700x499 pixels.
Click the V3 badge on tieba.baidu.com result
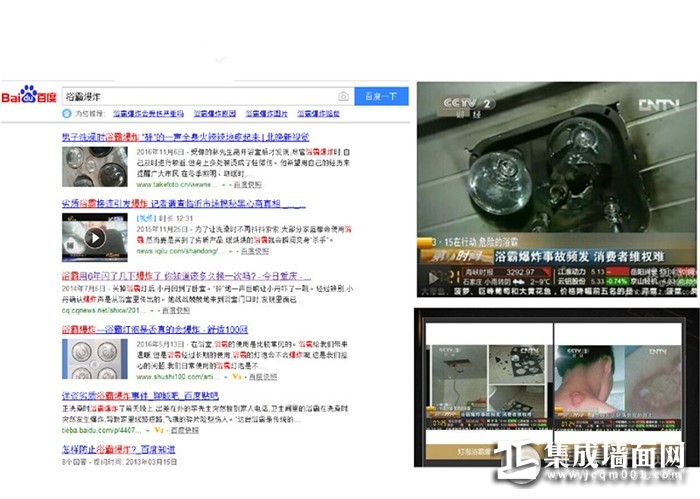(159, 430)
